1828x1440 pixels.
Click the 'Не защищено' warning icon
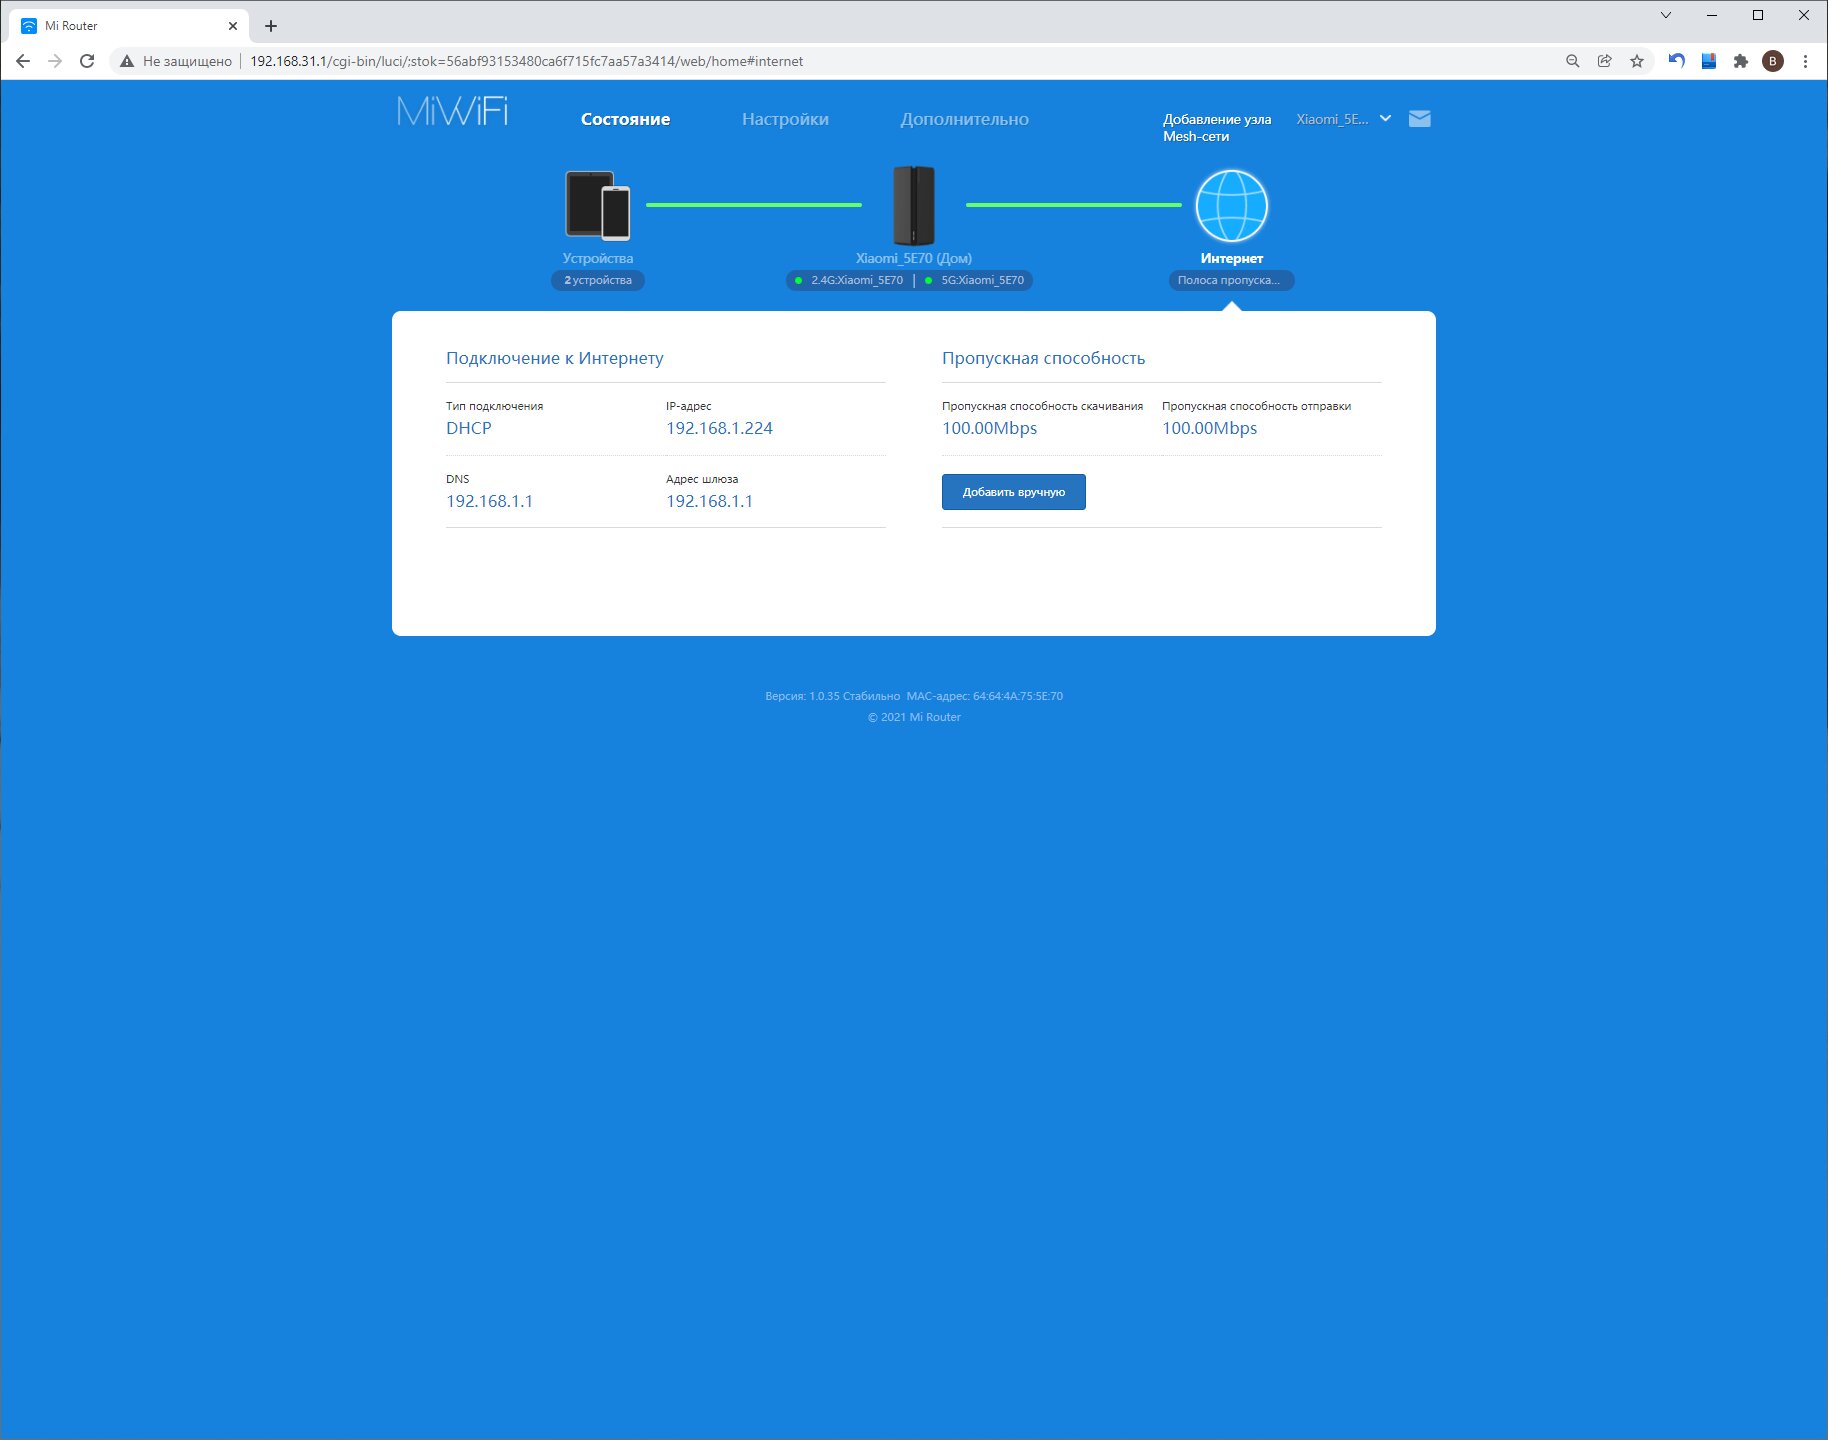pos(127,61)
